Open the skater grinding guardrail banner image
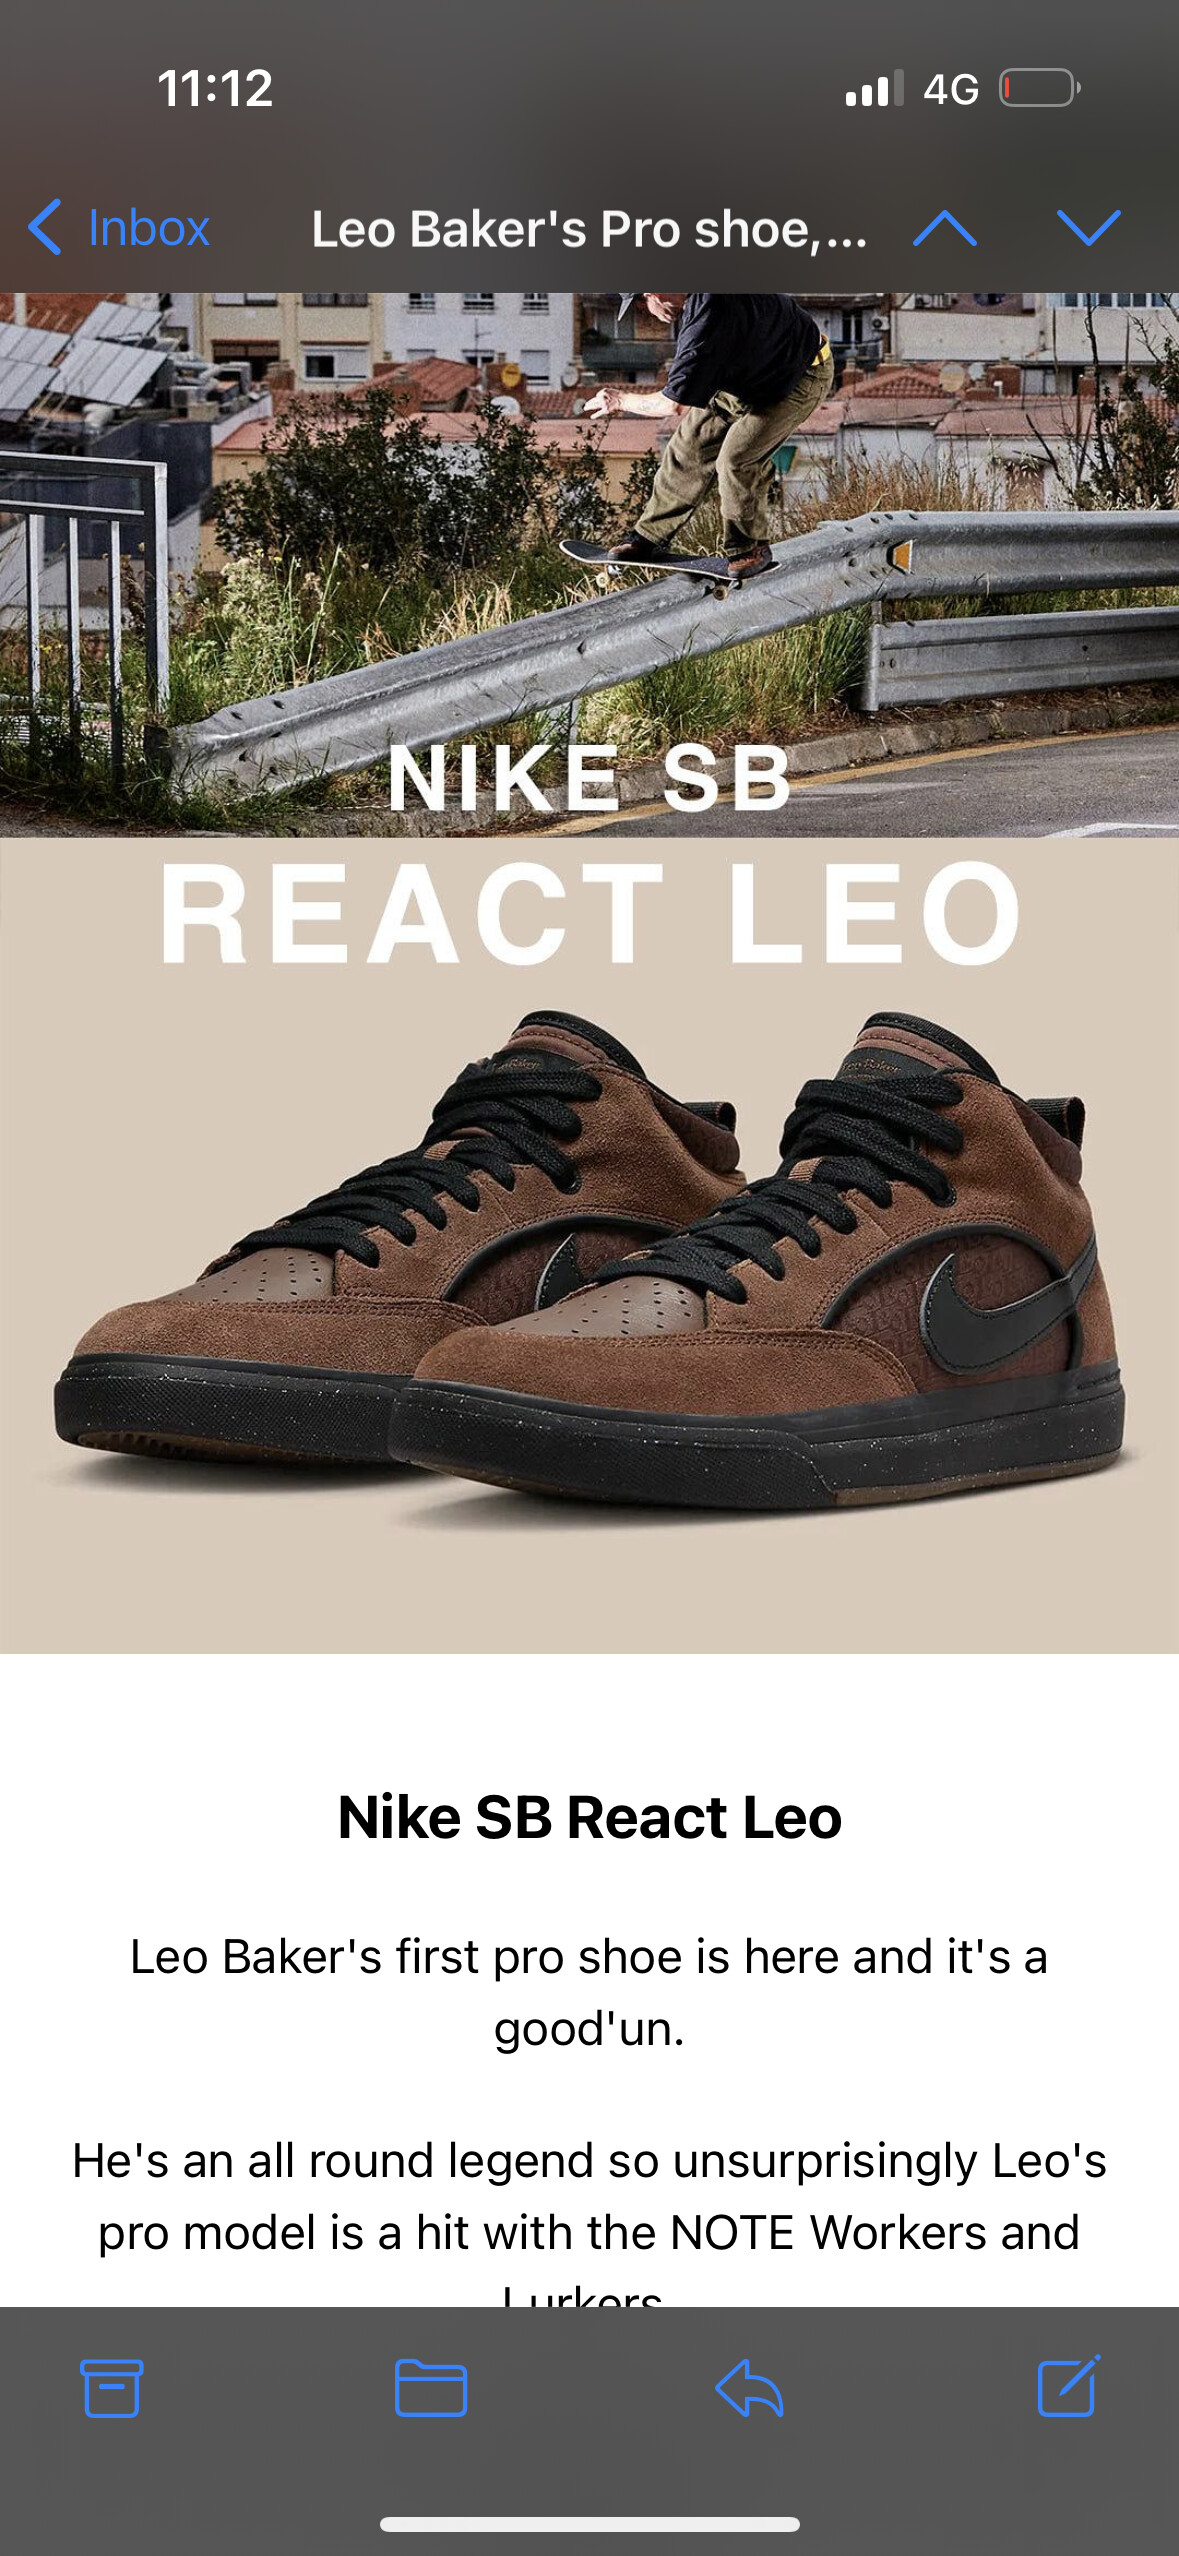The width and height of the screenshot is (1179, 2556). pyautogui.click(x=589, y=564)
